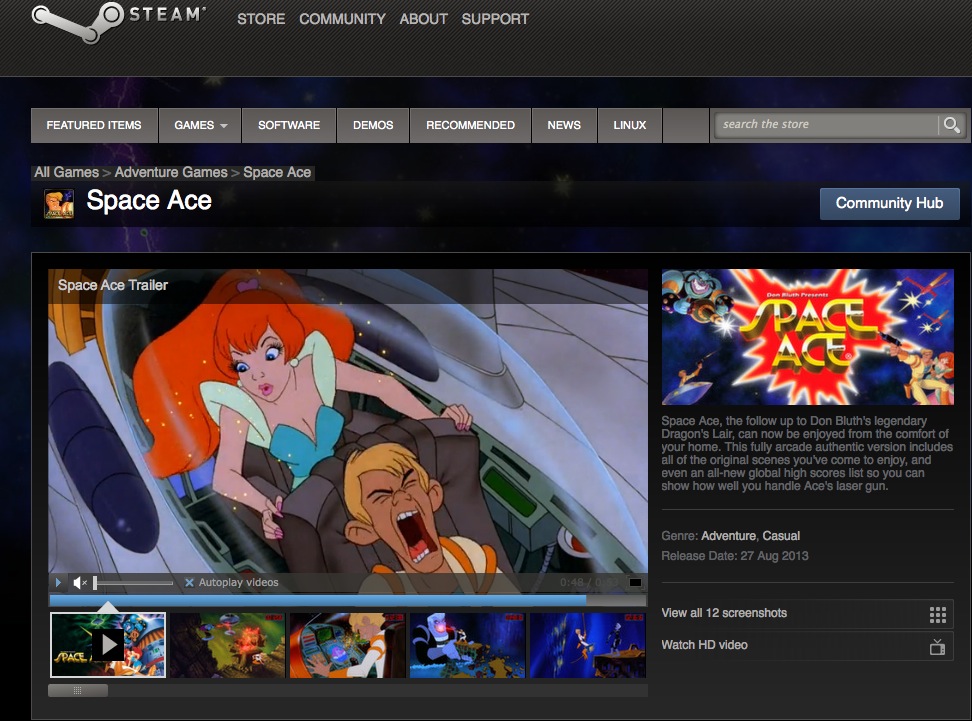Open the Casual genre link
The height and width of the screenshot is (721, 972).
(x=781, y=536)
